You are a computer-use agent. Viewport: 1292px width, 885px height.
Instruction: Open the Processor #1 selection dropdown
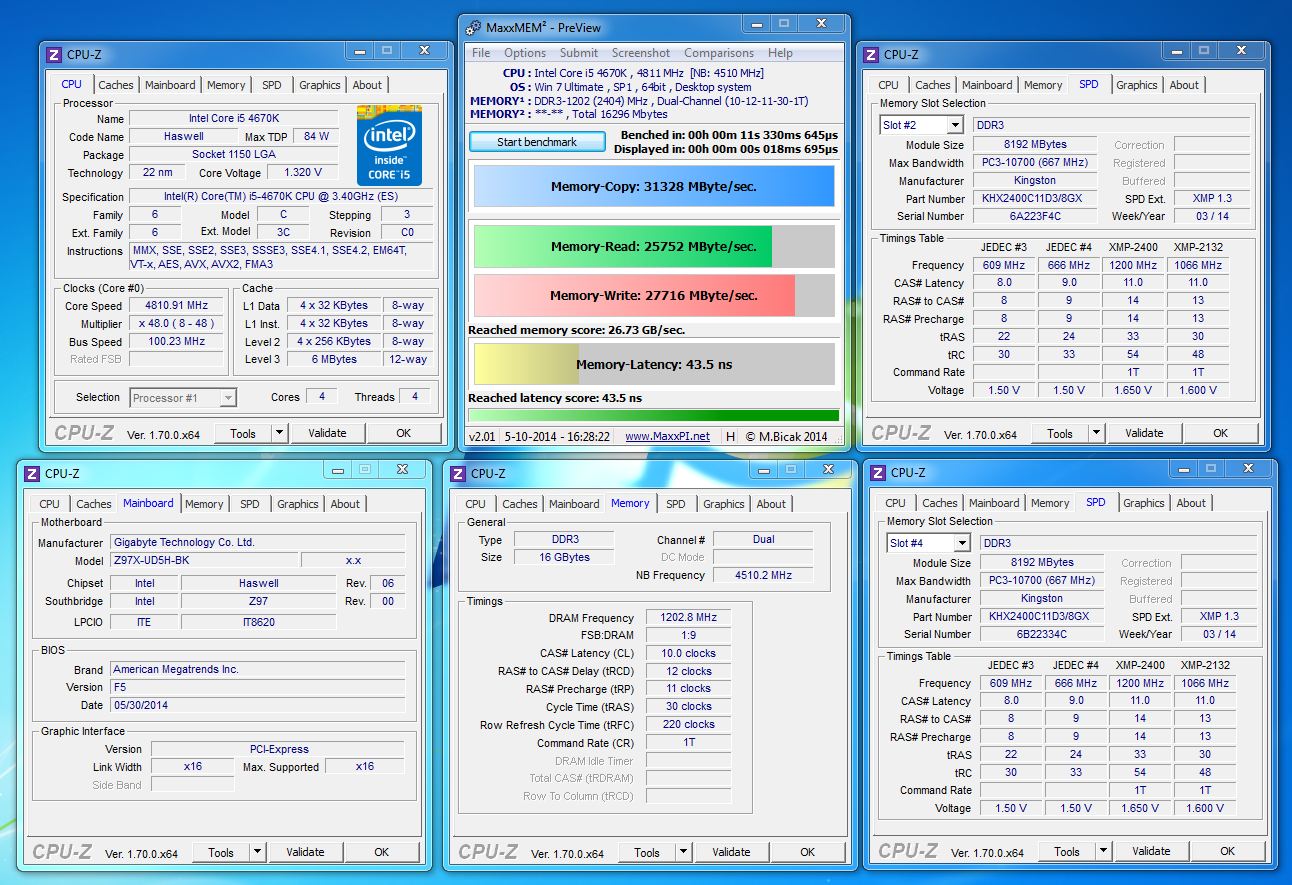pyautogui.click(x=227, y=398)
